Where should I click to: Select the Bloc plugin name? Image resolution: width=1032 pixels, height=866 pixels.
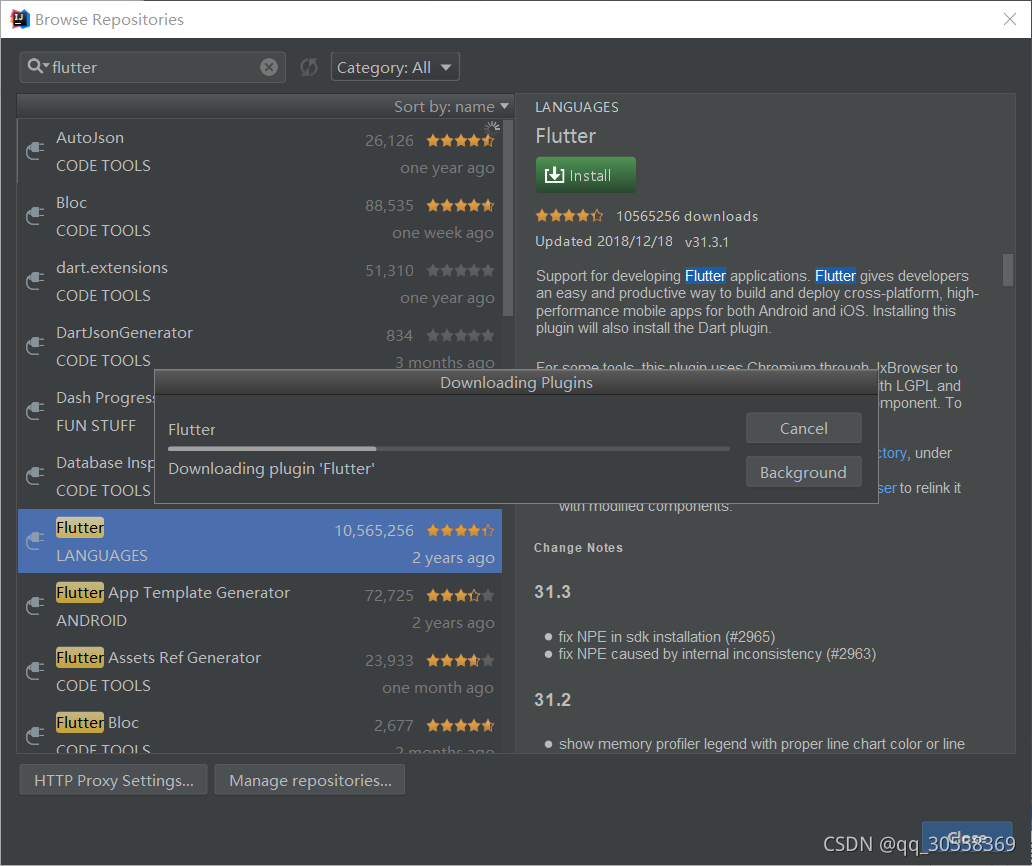tap(71, 203)
